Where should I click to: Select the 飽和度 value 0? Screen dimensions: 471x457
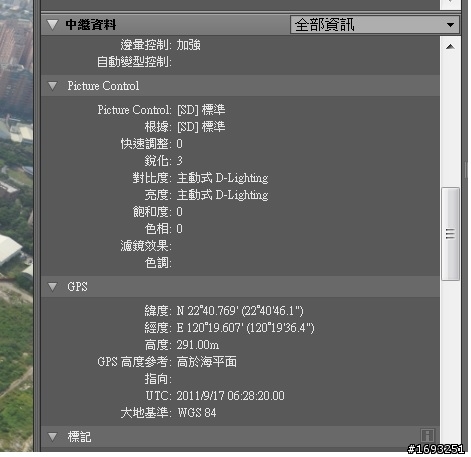pos(180,212)
